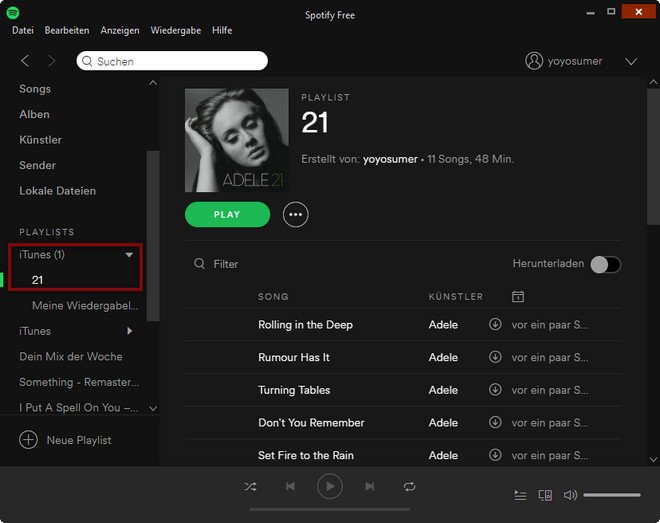Click main panel scroll-up arrow
The image size is (660, 523).
click(x=653, y=82)
